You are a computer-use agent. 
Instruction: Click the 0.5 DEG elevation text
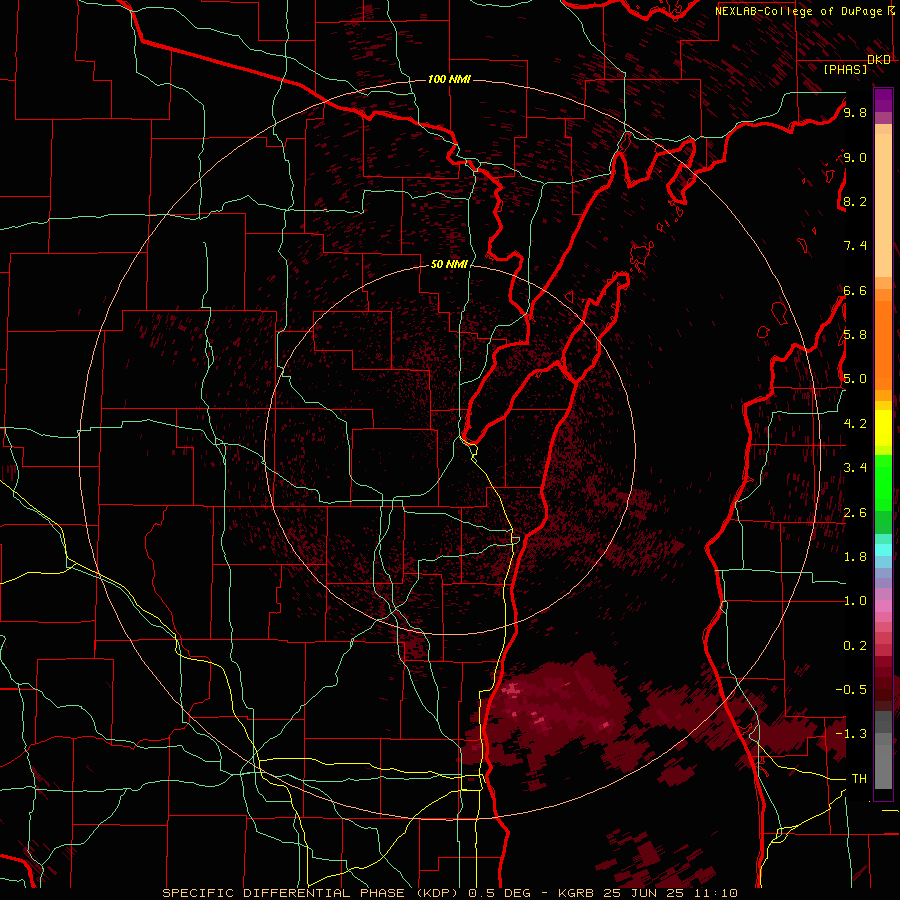tap(503, 893)
